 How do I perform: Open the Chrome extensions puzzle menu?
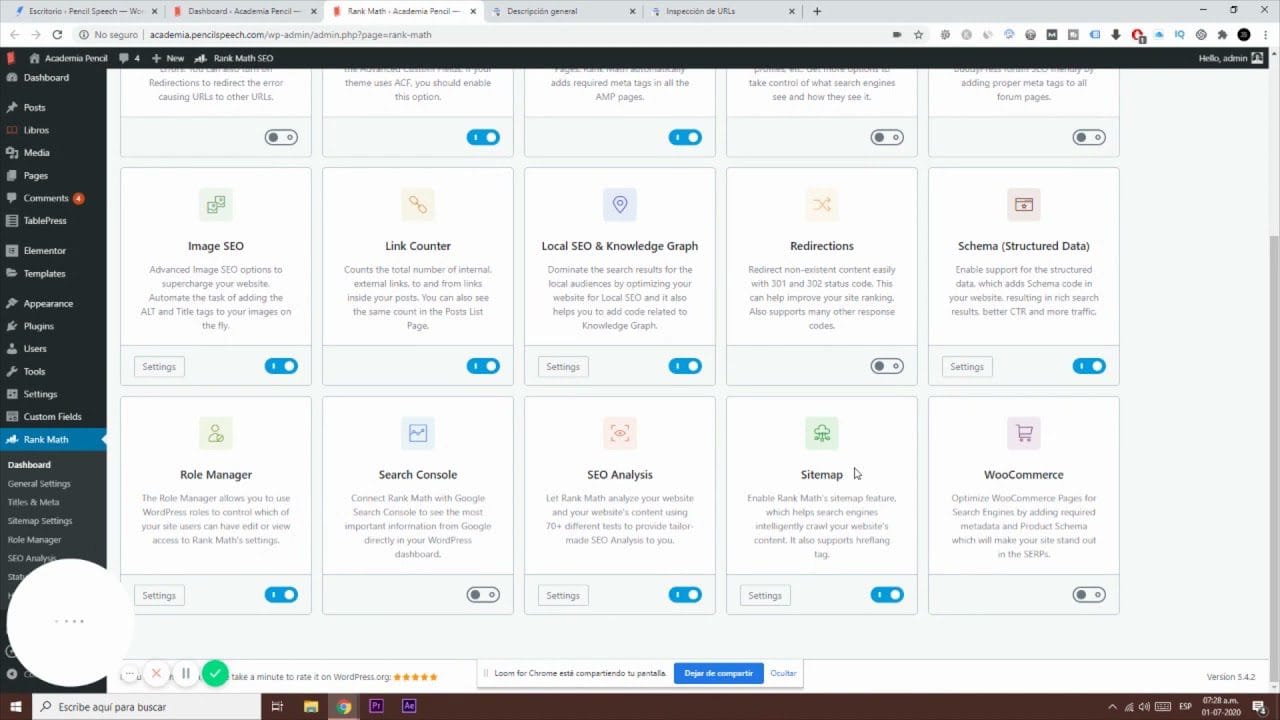click(x=1222, y=34)
